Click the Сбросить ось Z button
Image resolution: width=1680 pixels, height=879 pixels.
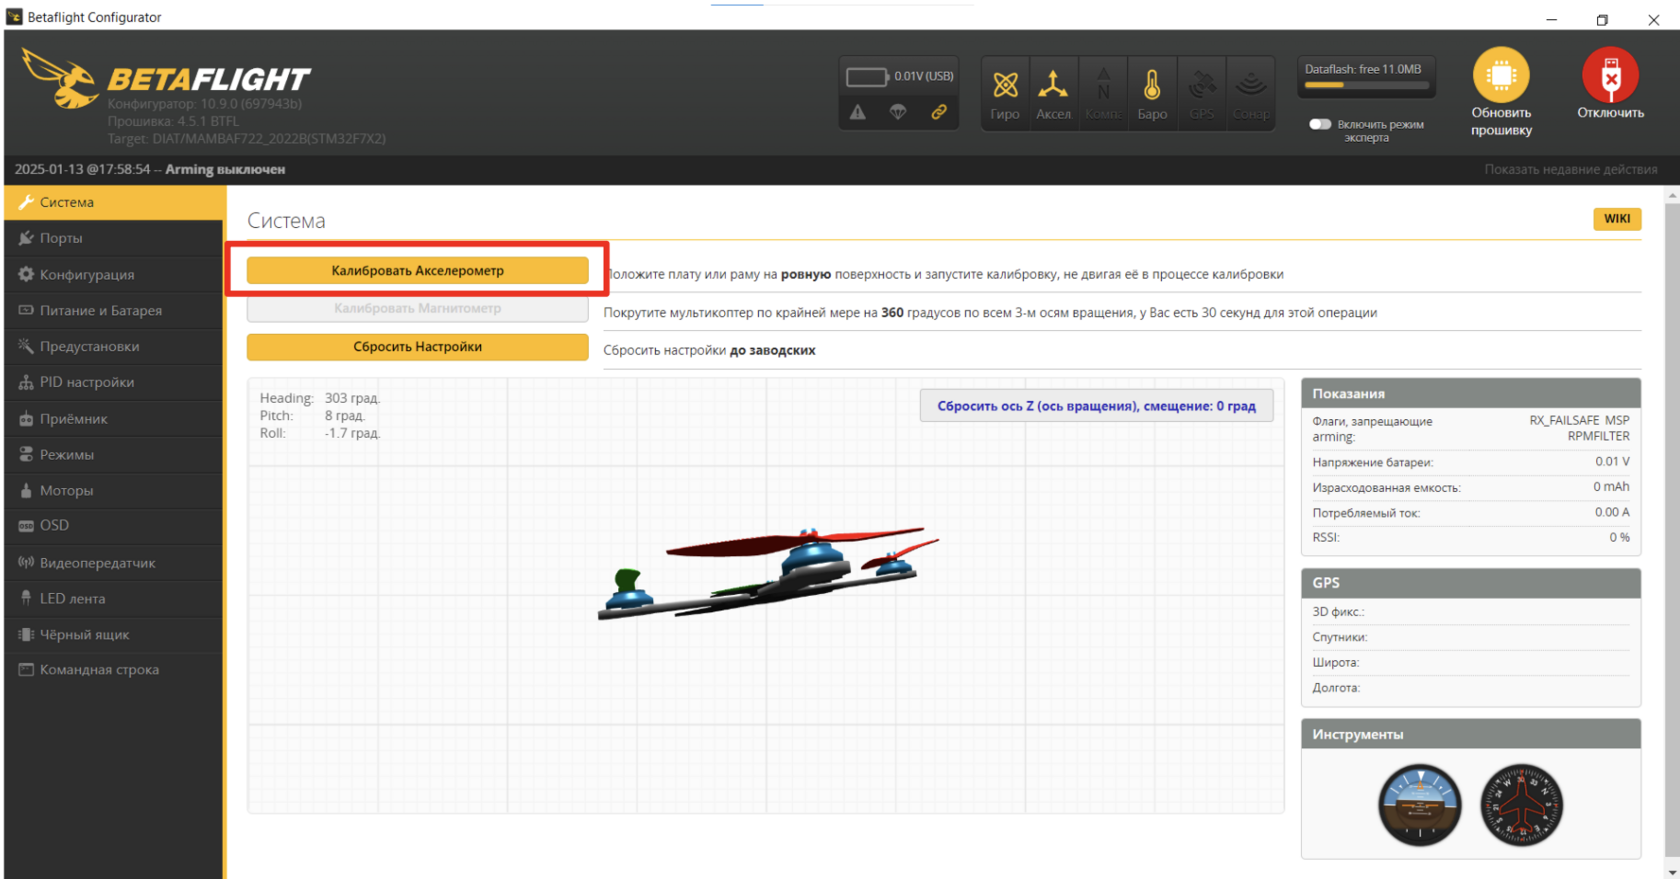tap(1096, 406)
